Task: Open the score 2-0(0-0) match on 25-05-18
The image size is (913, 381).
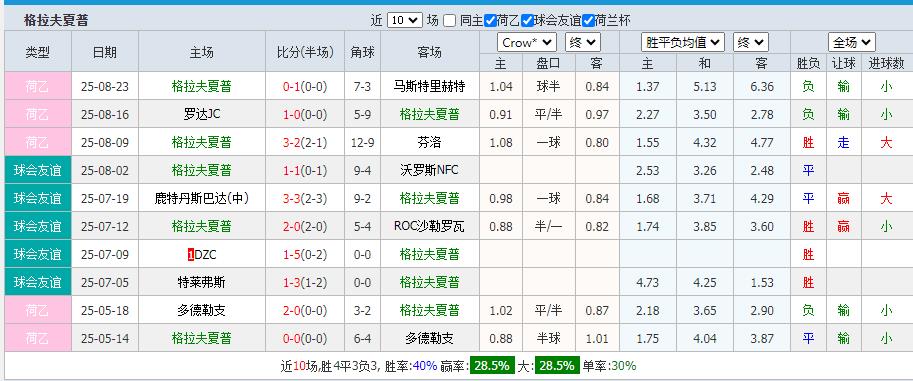Action: pyautogui.click(x=305, y=311)
